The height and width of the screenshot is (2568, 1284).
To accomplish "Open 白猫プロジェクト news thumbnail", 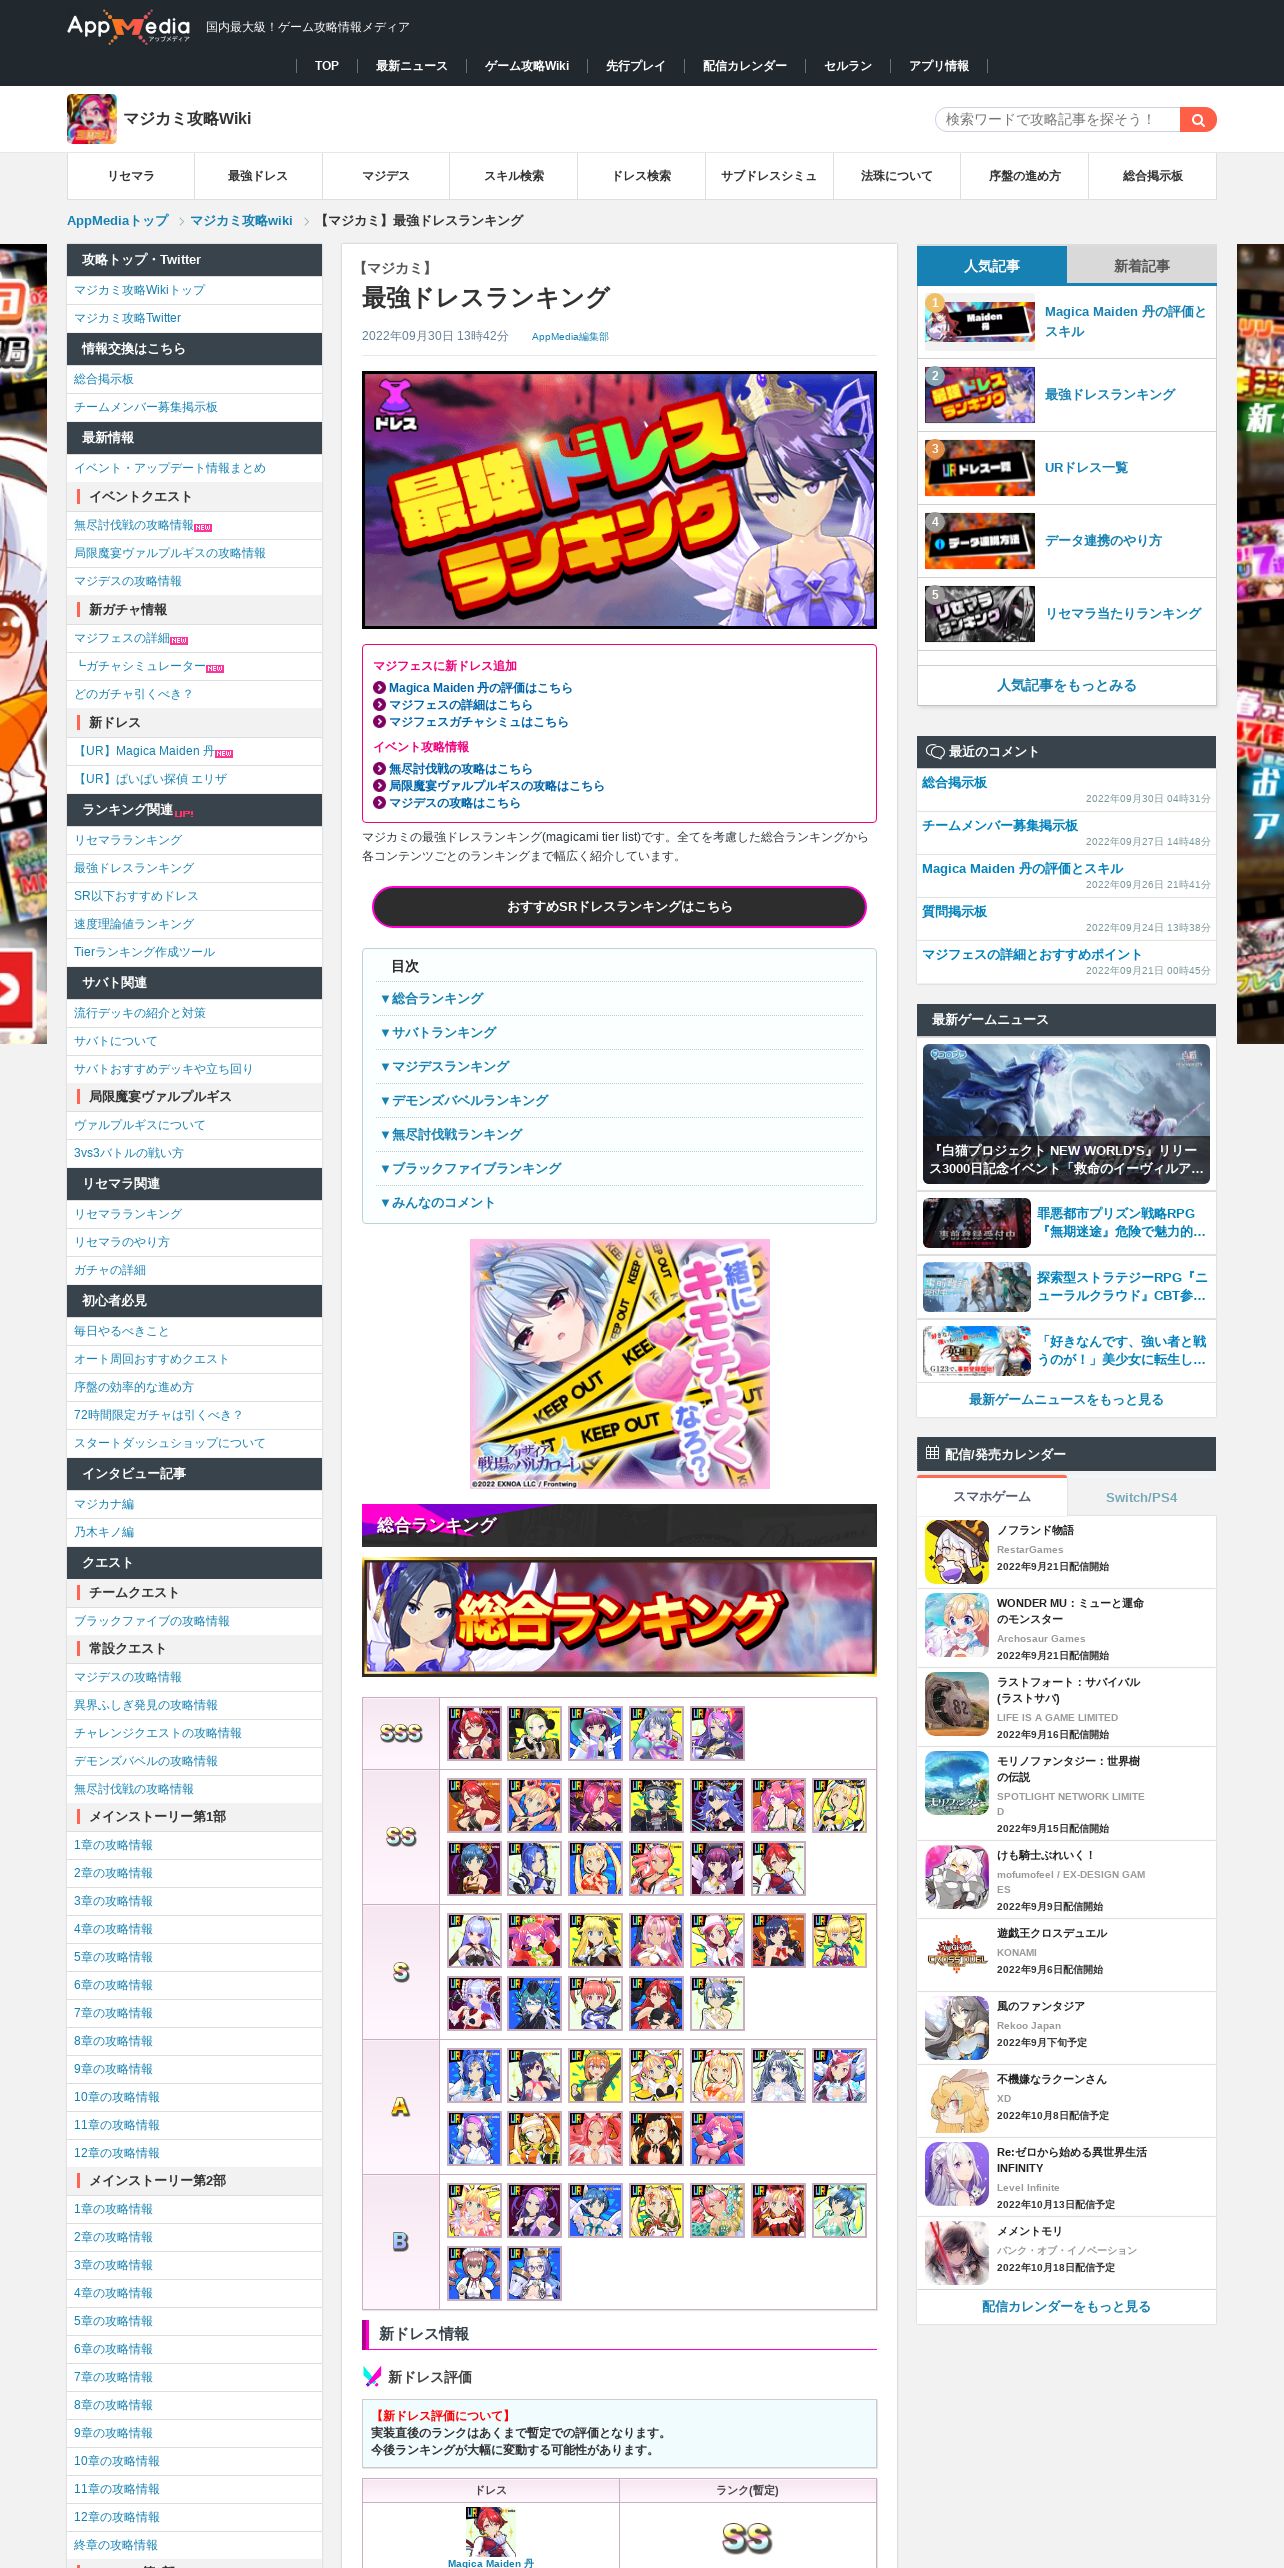I will pos(1067,1114).
